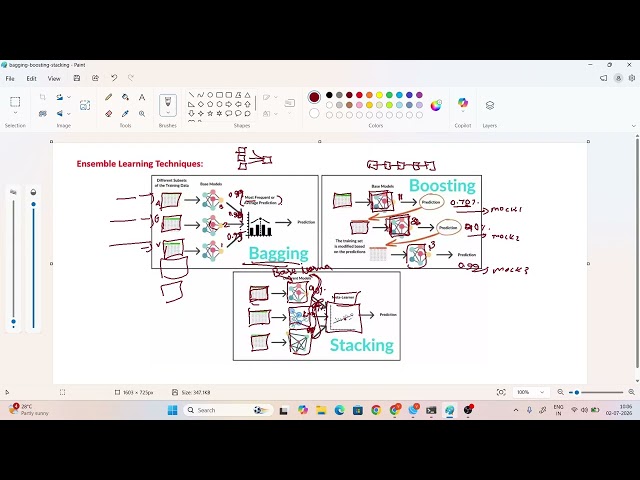Expand the Shape fill dropdown
Viewport: 640px width, 480px height.
[276, 113]
